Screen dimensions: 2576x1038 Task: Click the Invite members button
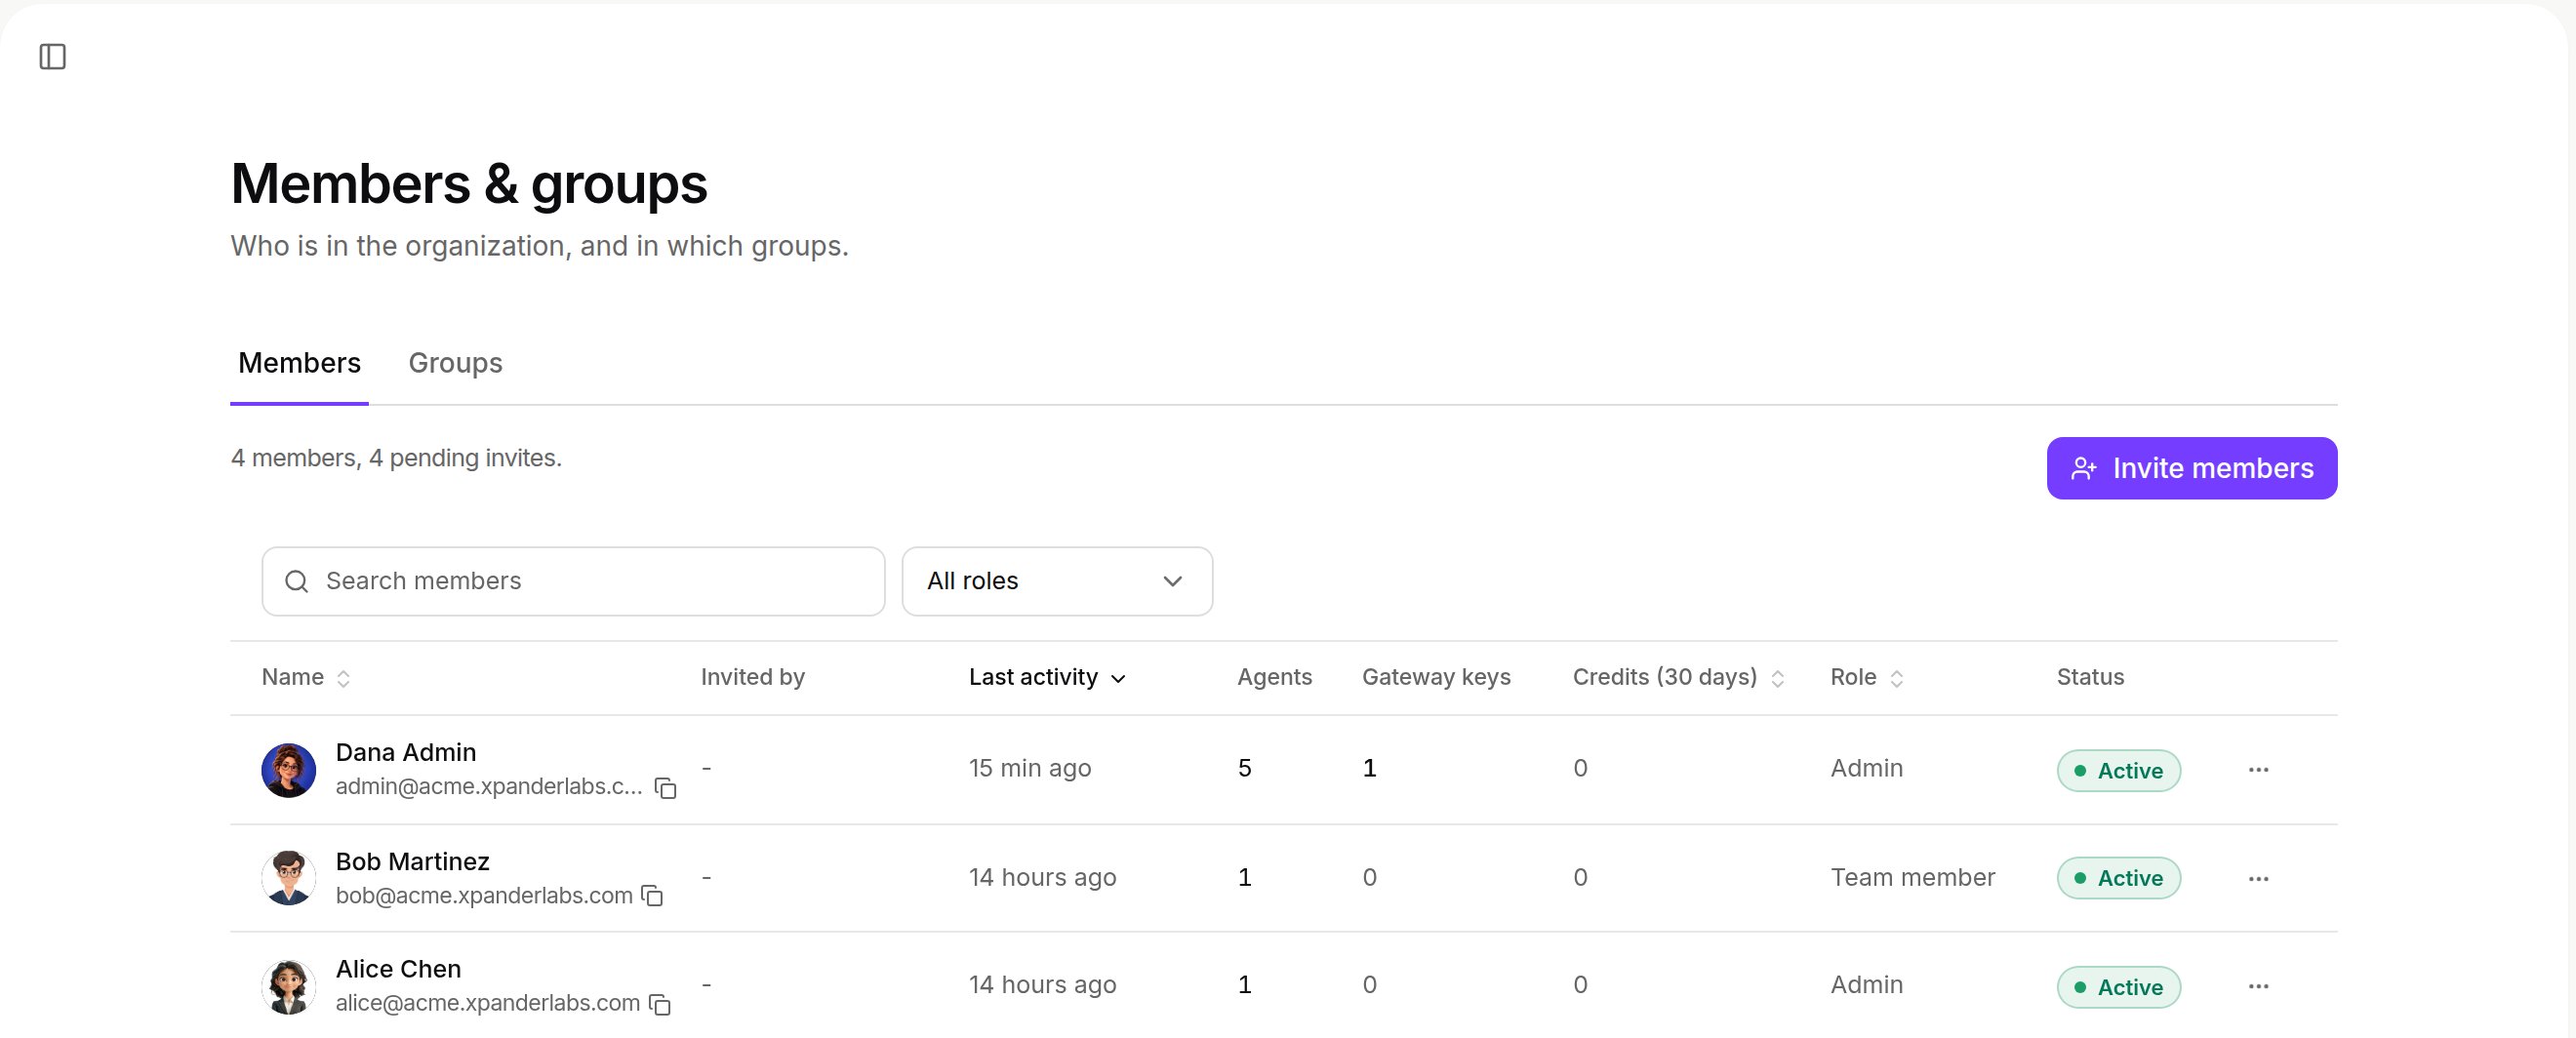tap(2191, 468)
